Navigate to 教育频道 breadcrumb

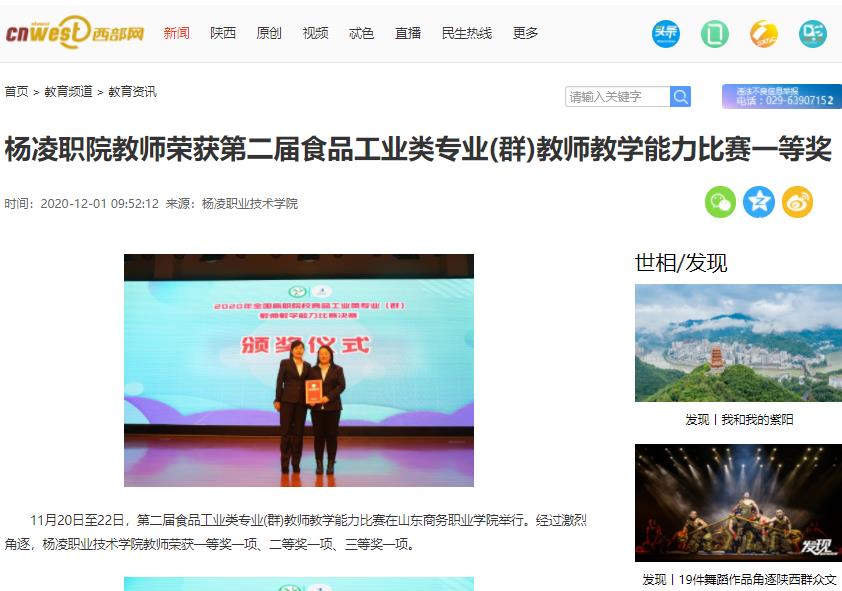click(68, 92)
